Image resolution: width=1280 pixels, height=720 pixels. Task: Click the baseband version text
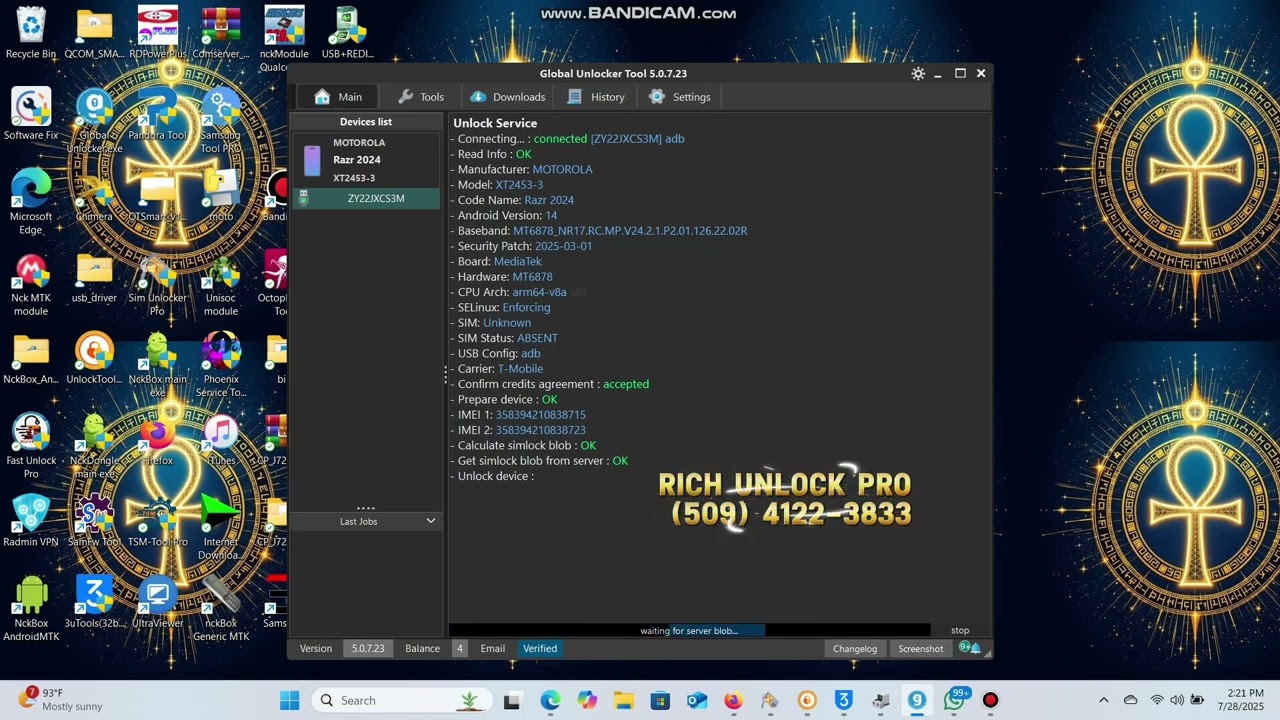630,230
